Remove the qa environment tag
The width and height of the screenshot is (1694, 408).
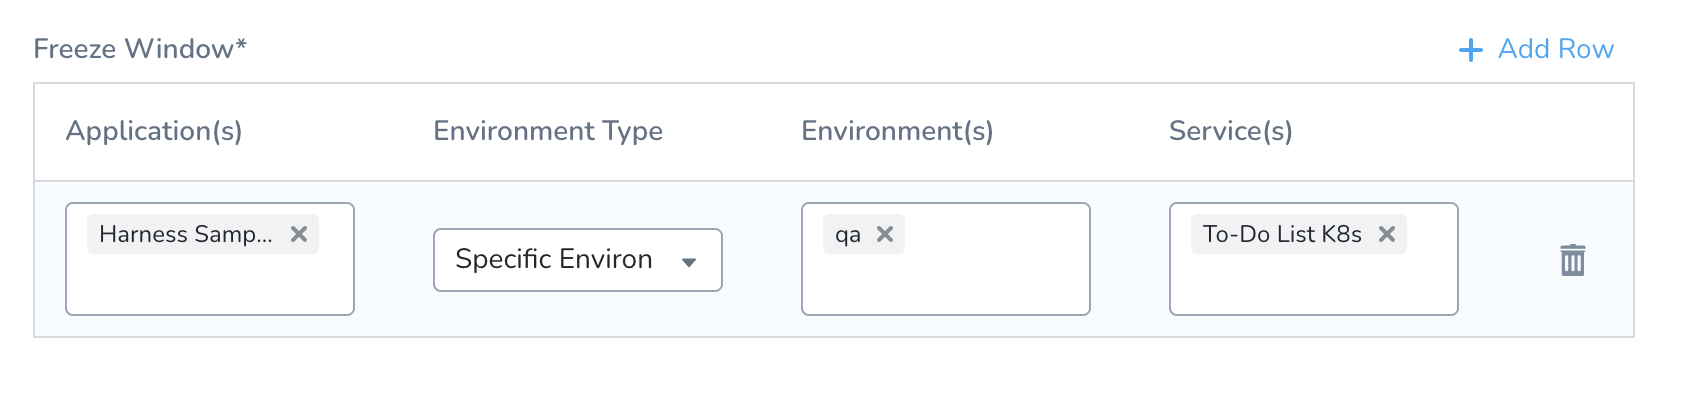(x=885, y=234)
